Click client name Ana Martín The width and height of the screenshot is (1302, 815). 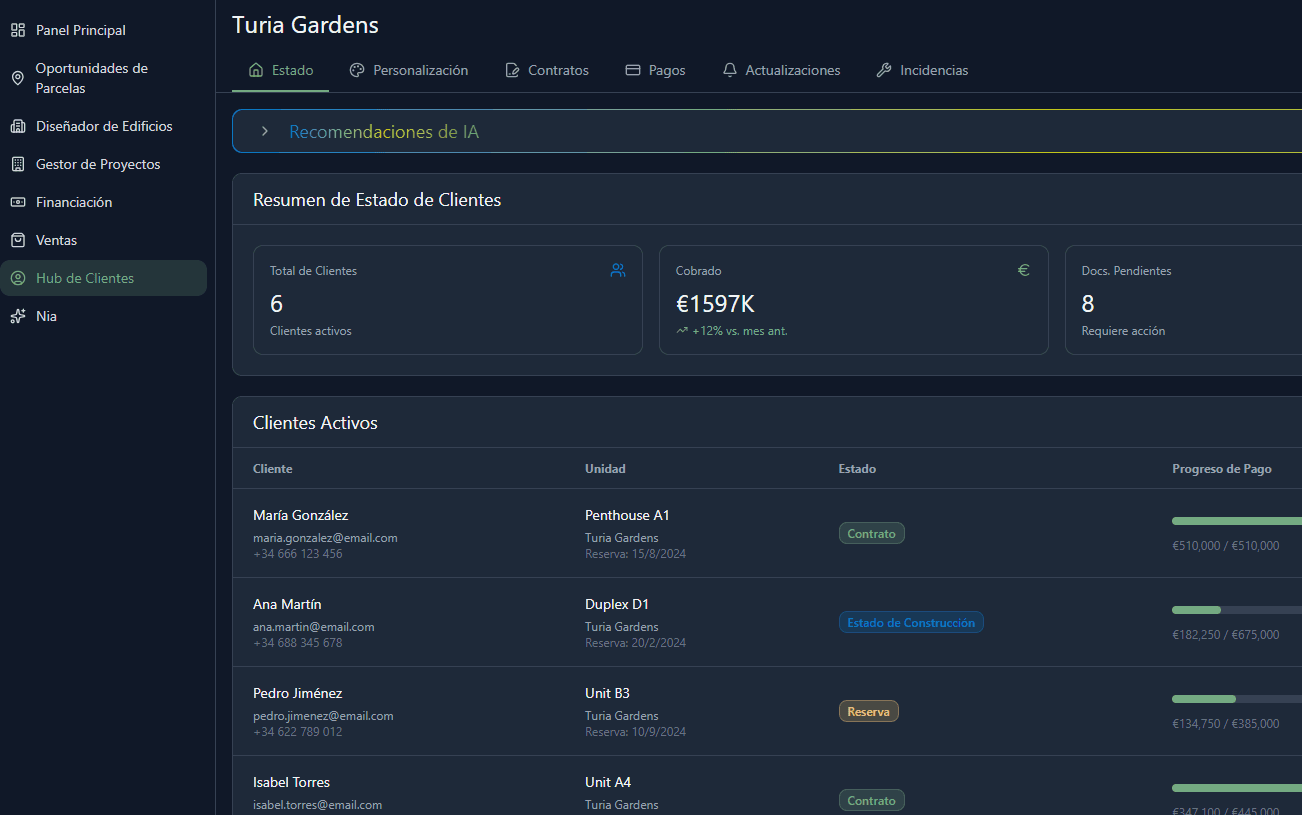click(x=287, y=604)
